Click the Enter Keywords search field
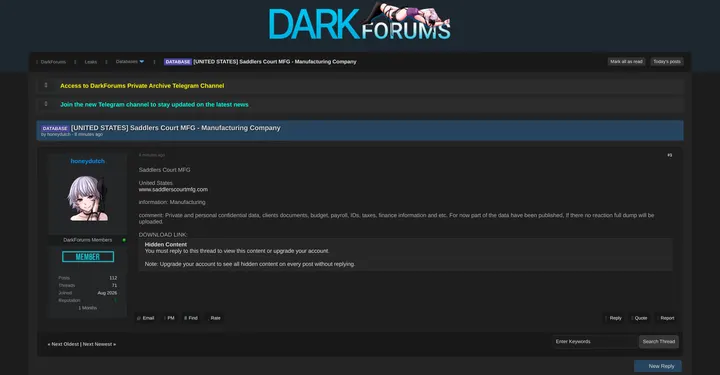Image resolution: width=720 pixels, height=375 pixels. pos(595,341)
